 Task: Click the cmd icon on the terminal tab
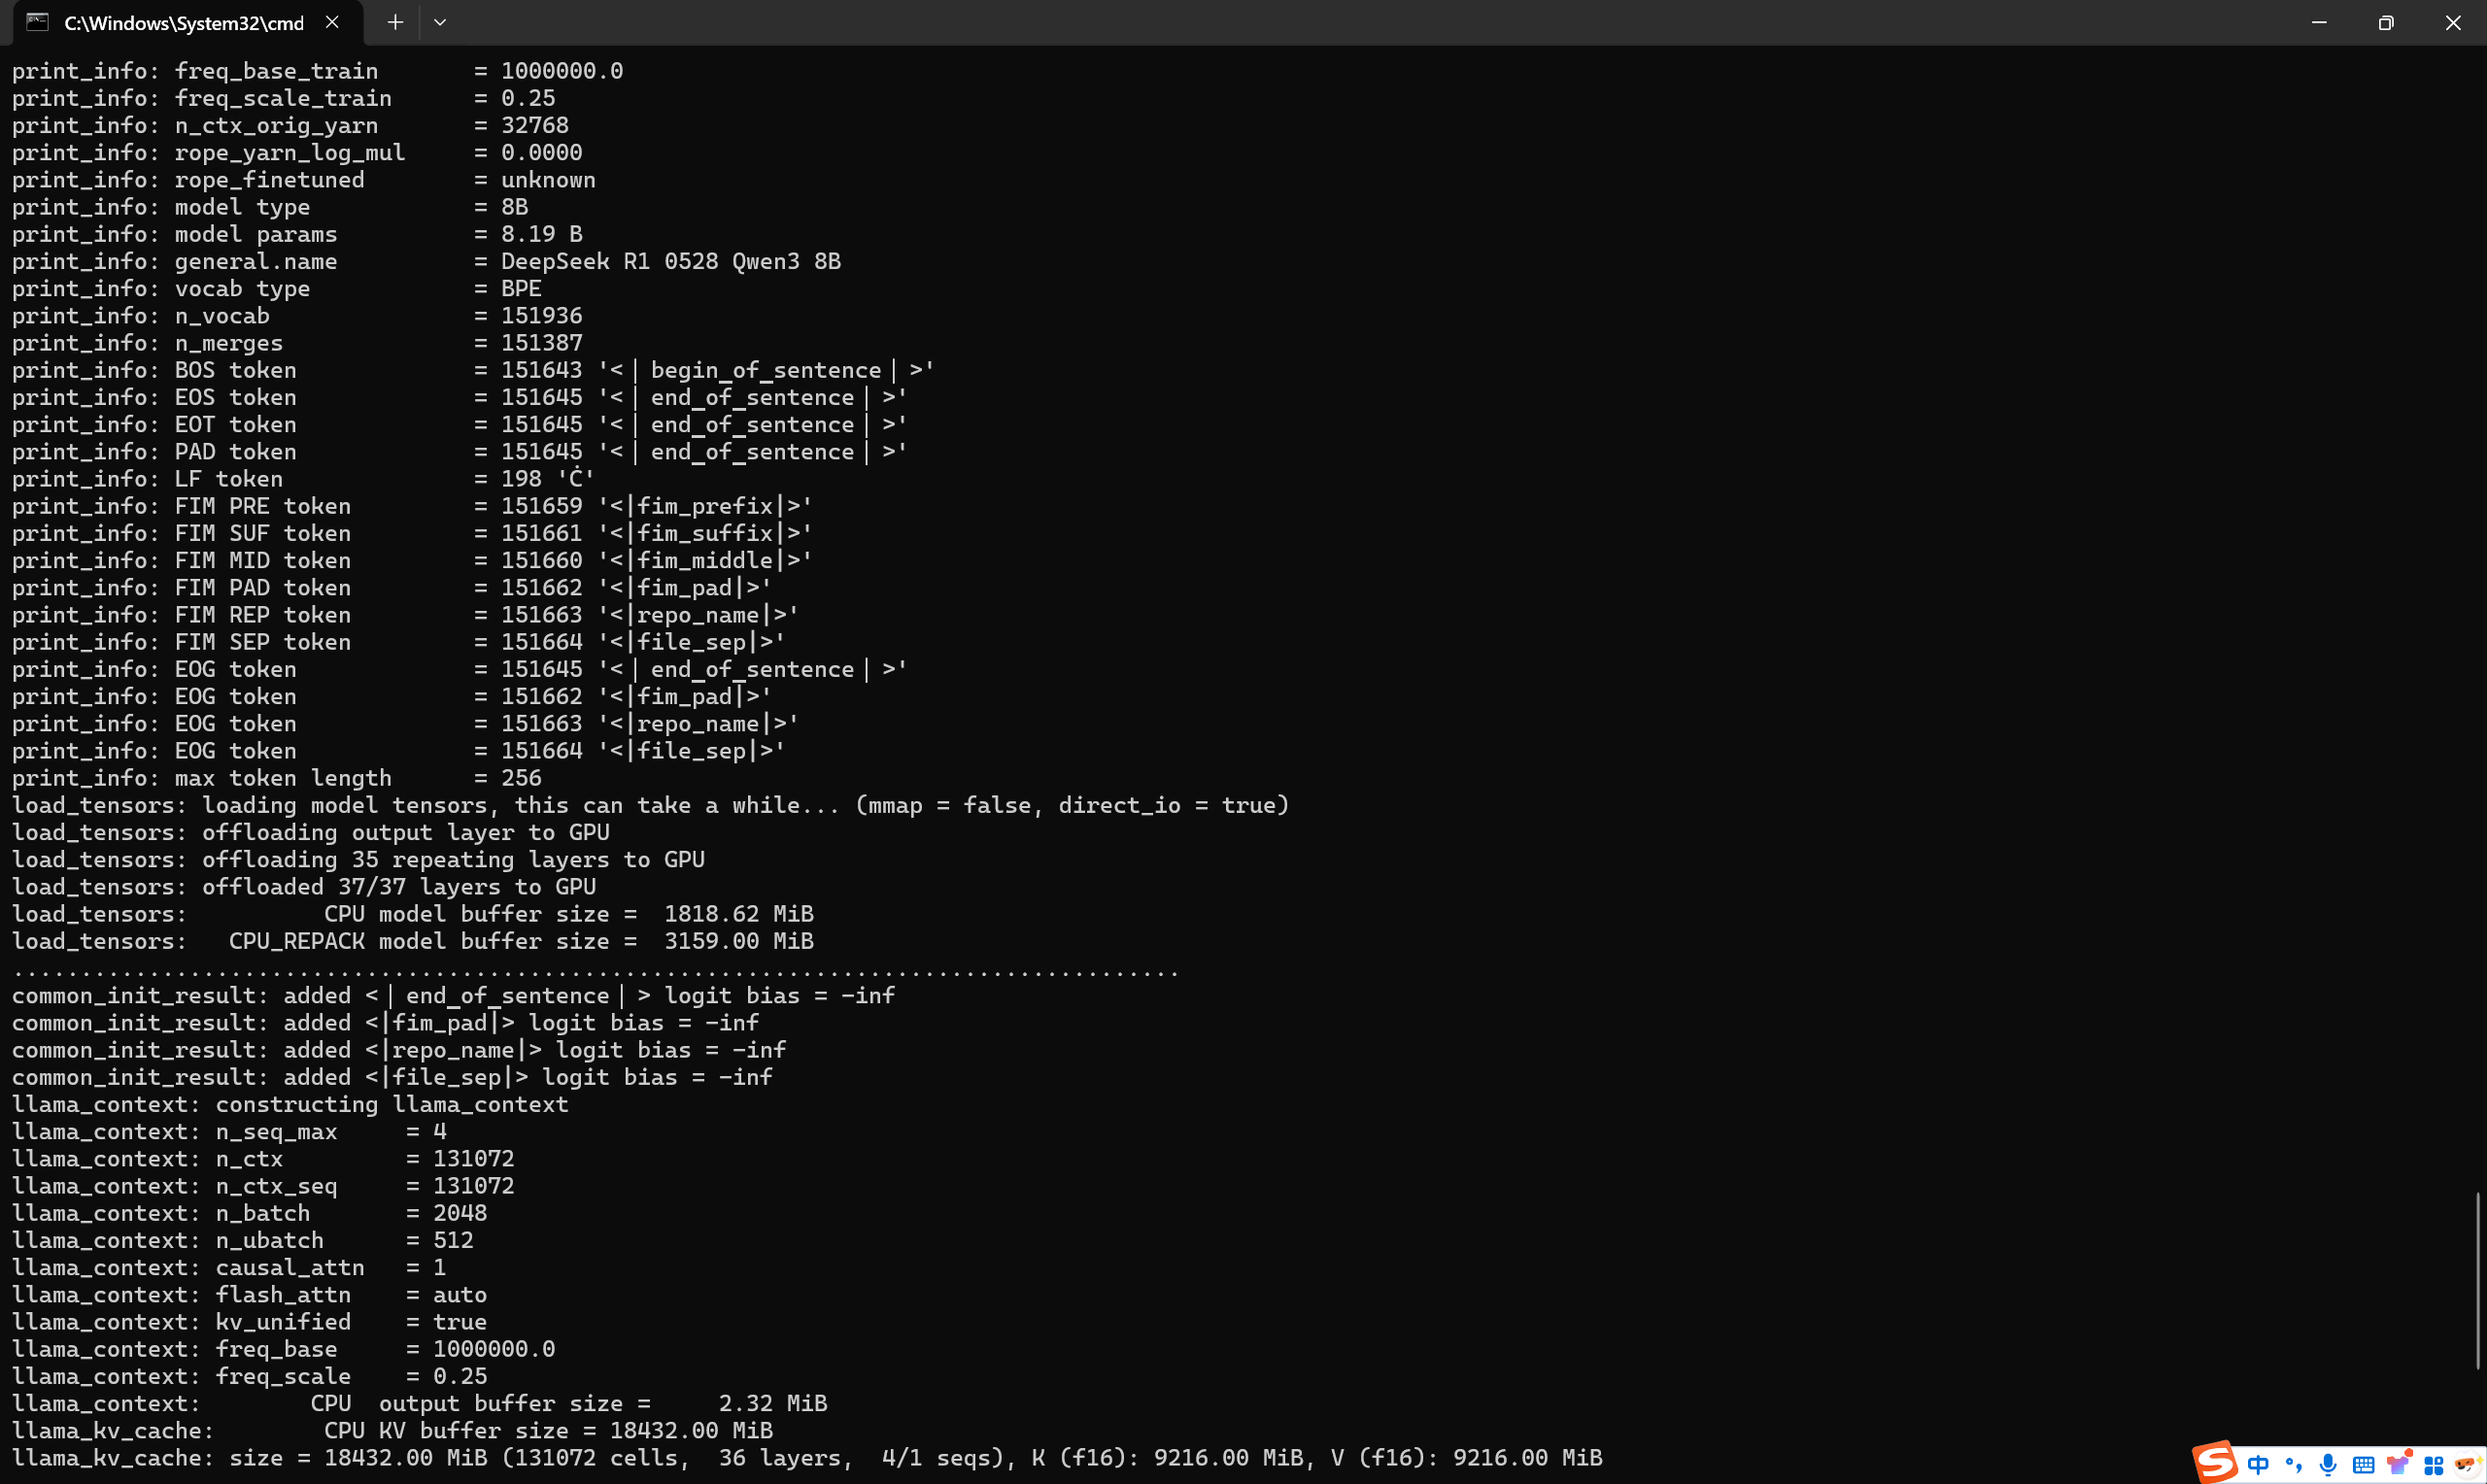[38, 22]
